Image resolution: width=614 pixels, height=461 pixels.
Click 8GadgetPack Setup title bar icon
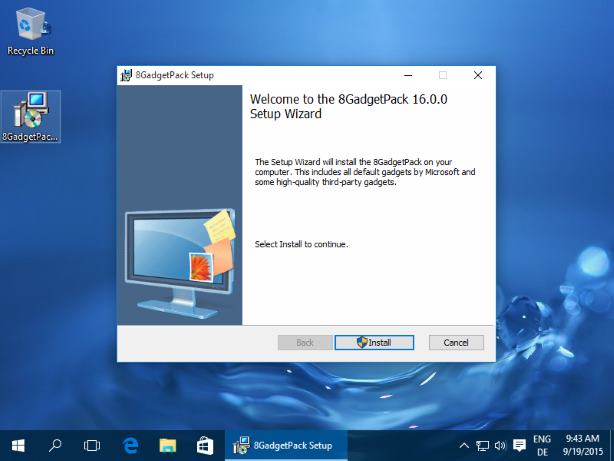(x=126, y=75)
